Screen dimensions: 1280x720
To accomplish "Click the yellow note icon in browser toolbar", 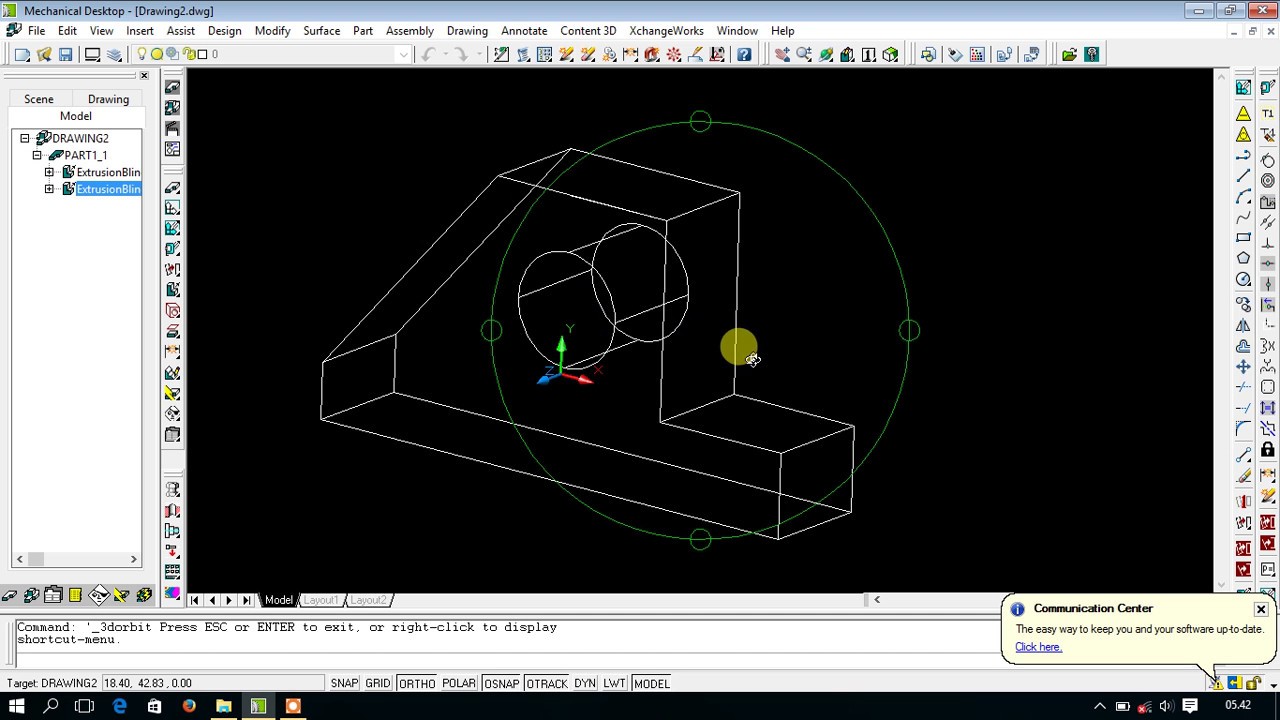I will point(75,596).
